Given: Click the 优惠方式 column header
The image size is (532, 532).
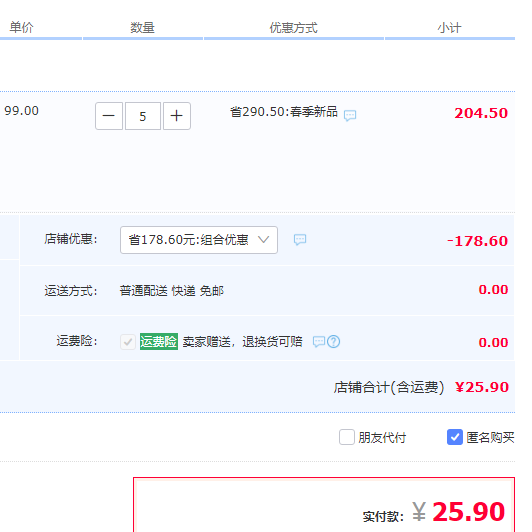Looking at the screenshot, I should pos(293,27).
